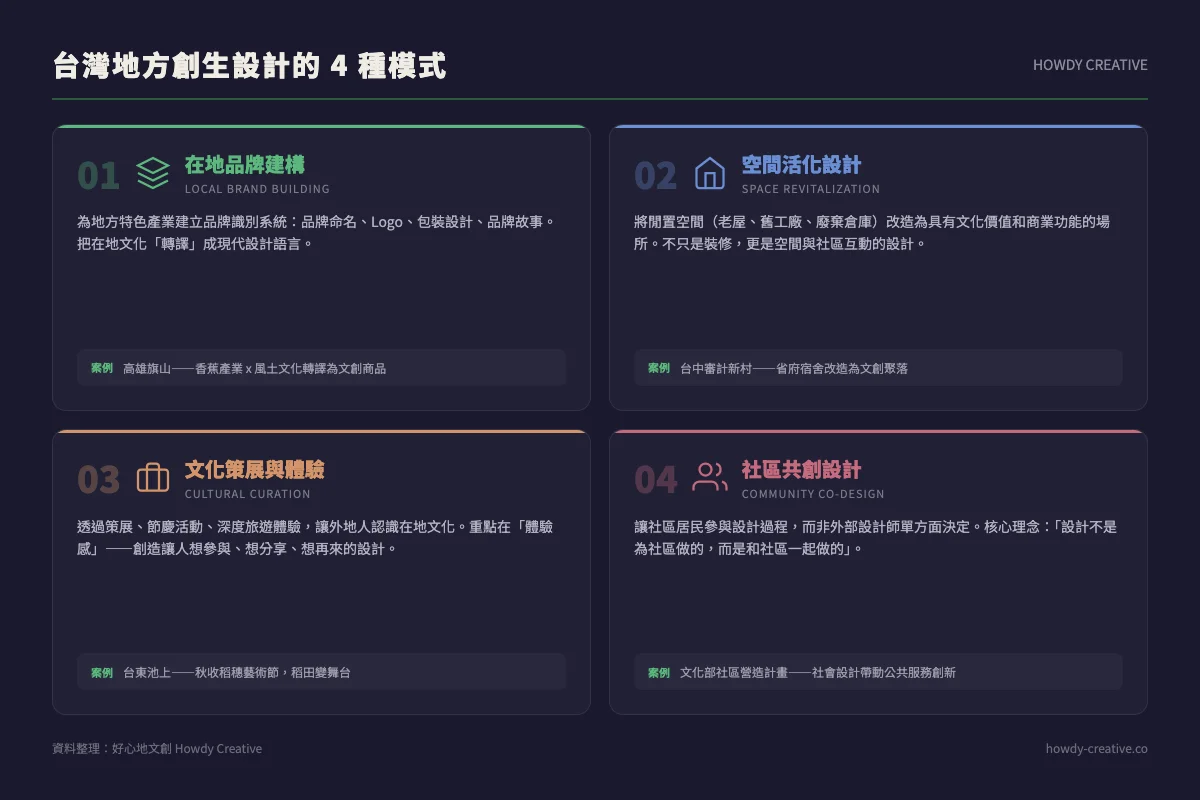Viewport: 1200px width, 800px height.
Task: Click the green divider under the page title
Action: [600, 99]
